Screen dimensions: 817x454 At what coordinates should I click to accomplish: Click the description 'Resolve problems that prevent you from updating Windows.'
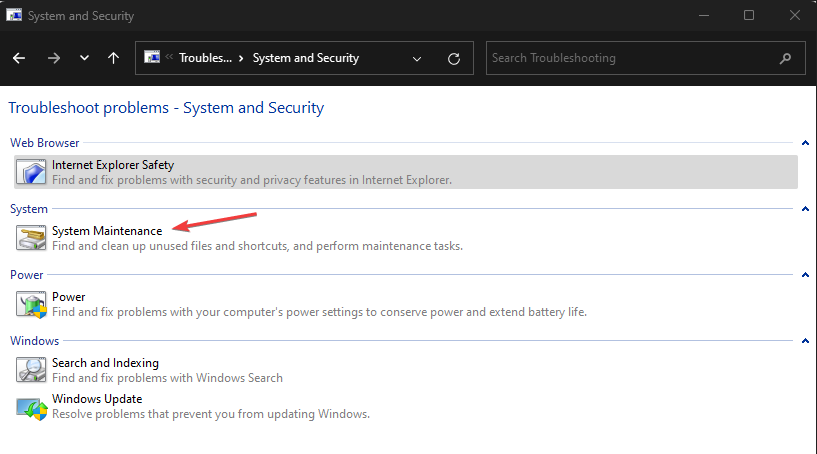[211, 414]
